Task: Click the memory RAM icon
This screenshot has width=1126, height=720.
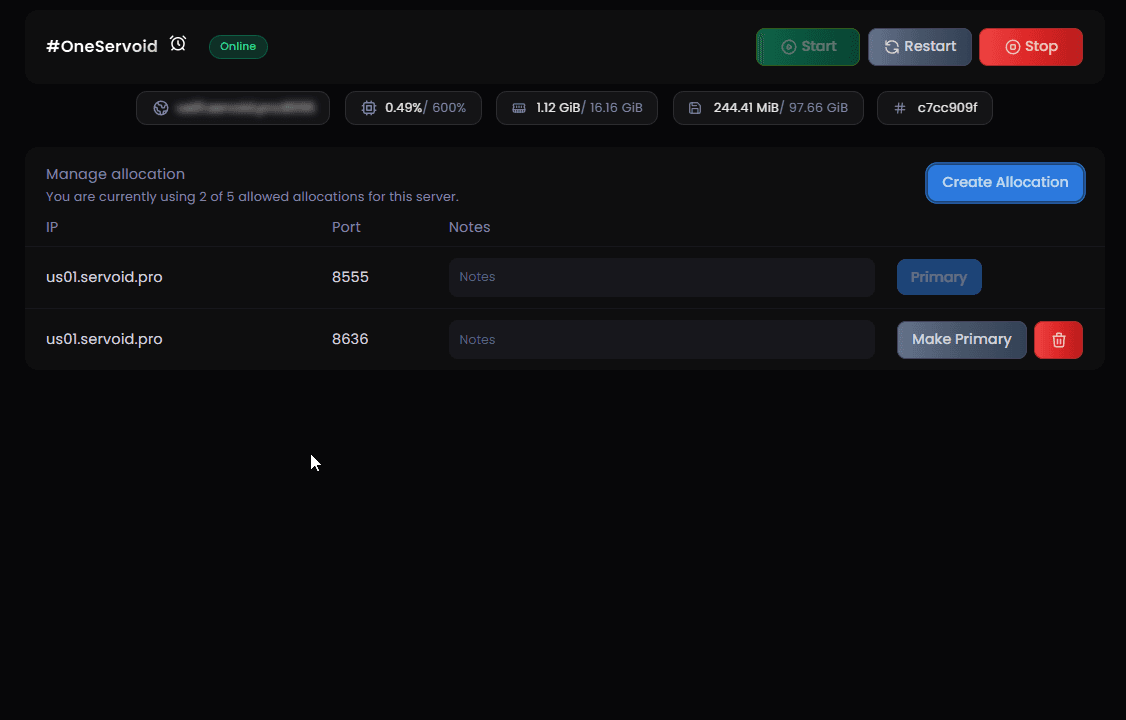Action: point(519,108)
